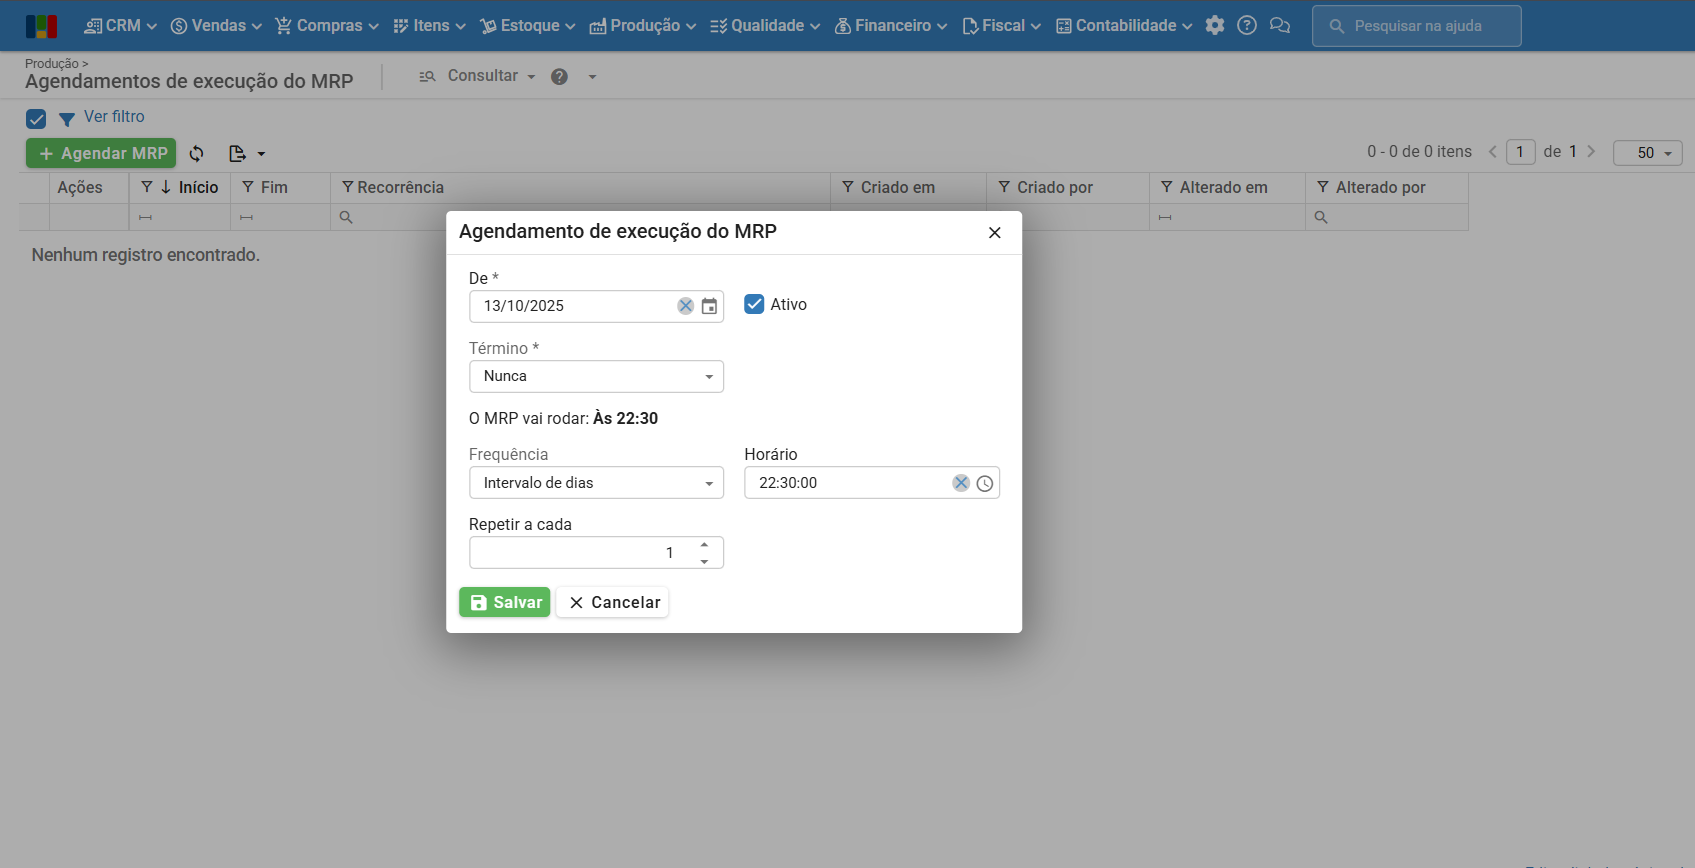Open the Qualidade menu
The height and width of the screenshot is (868, 1695).
click(765, 26)
